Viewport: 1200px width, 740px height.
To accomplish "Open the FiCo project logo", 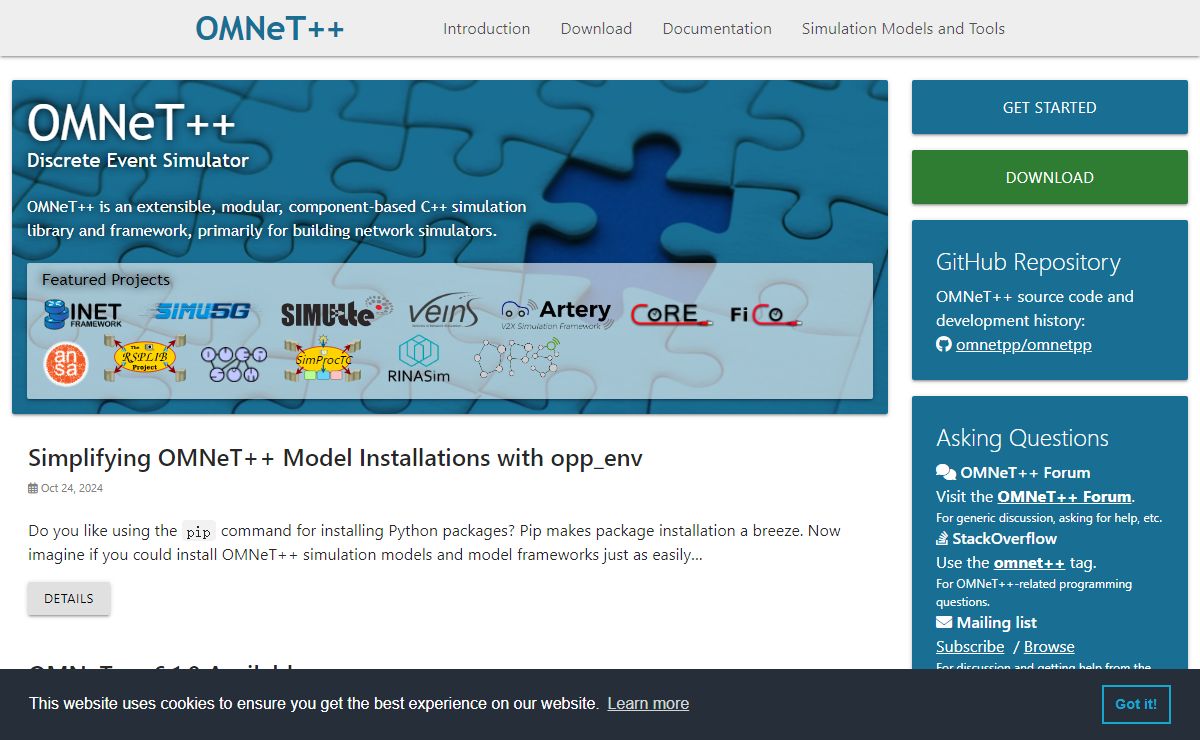I will pos(767,315).
